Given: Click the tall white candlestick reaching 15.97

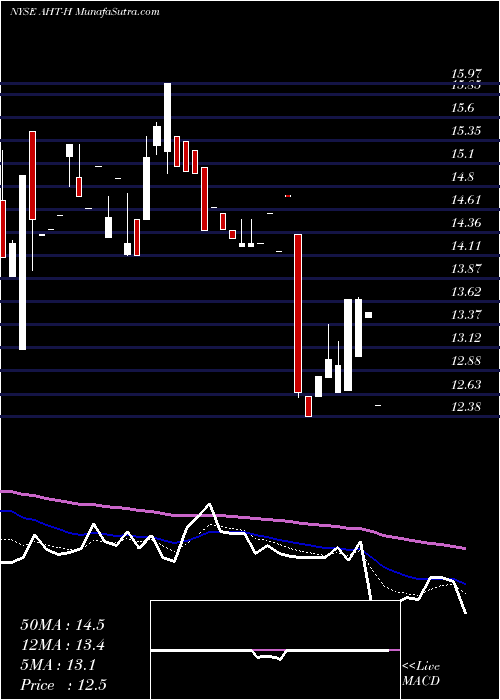Looking at the screenshot, I should (167, 117).
